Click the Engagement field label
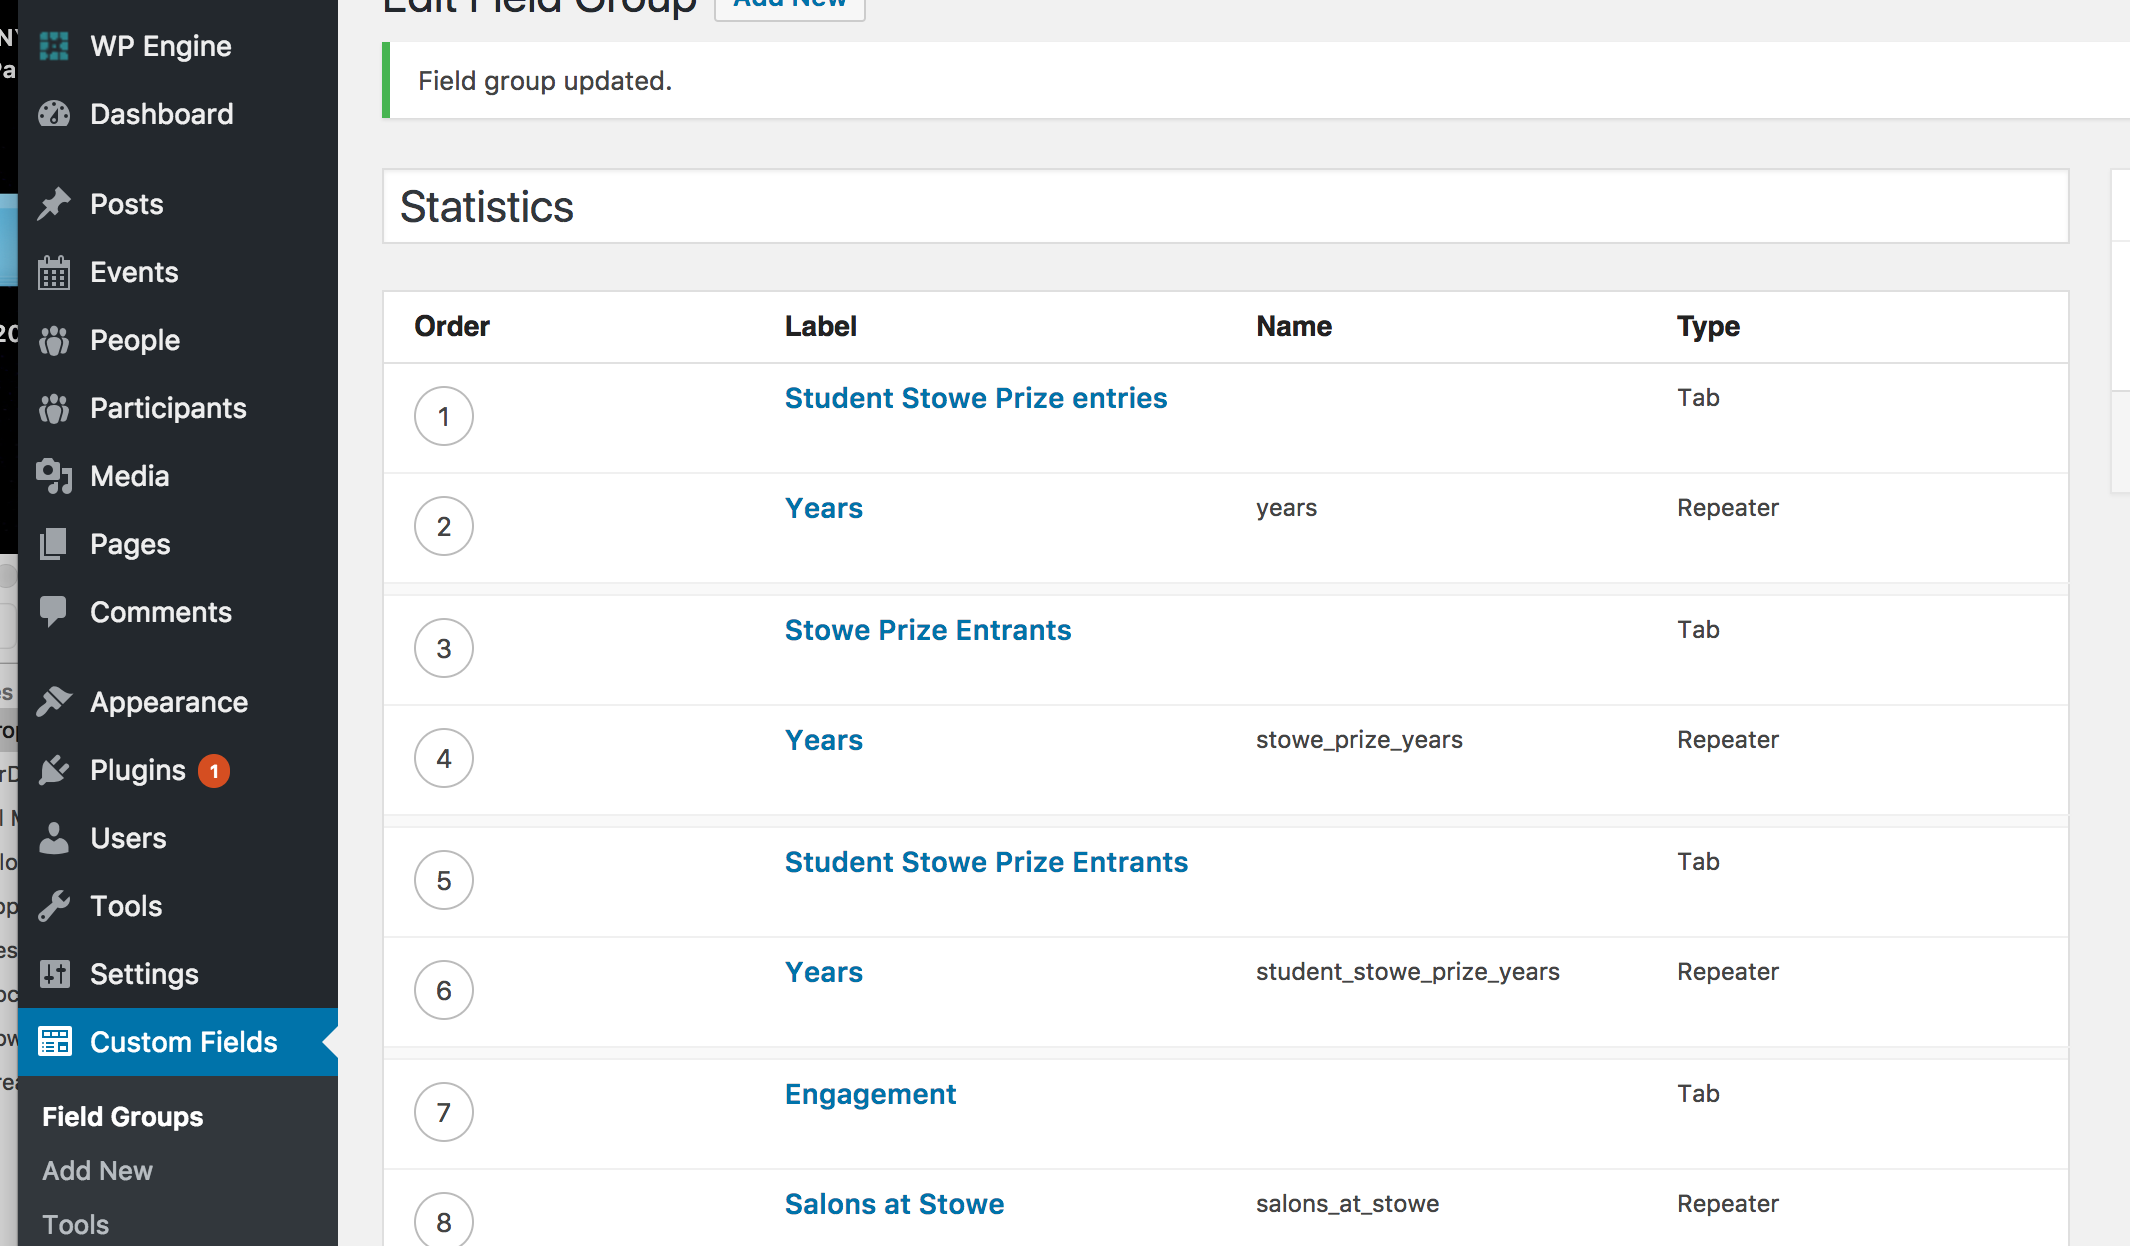This screenshot has height=1246, width=2130. coord(870,1094)
